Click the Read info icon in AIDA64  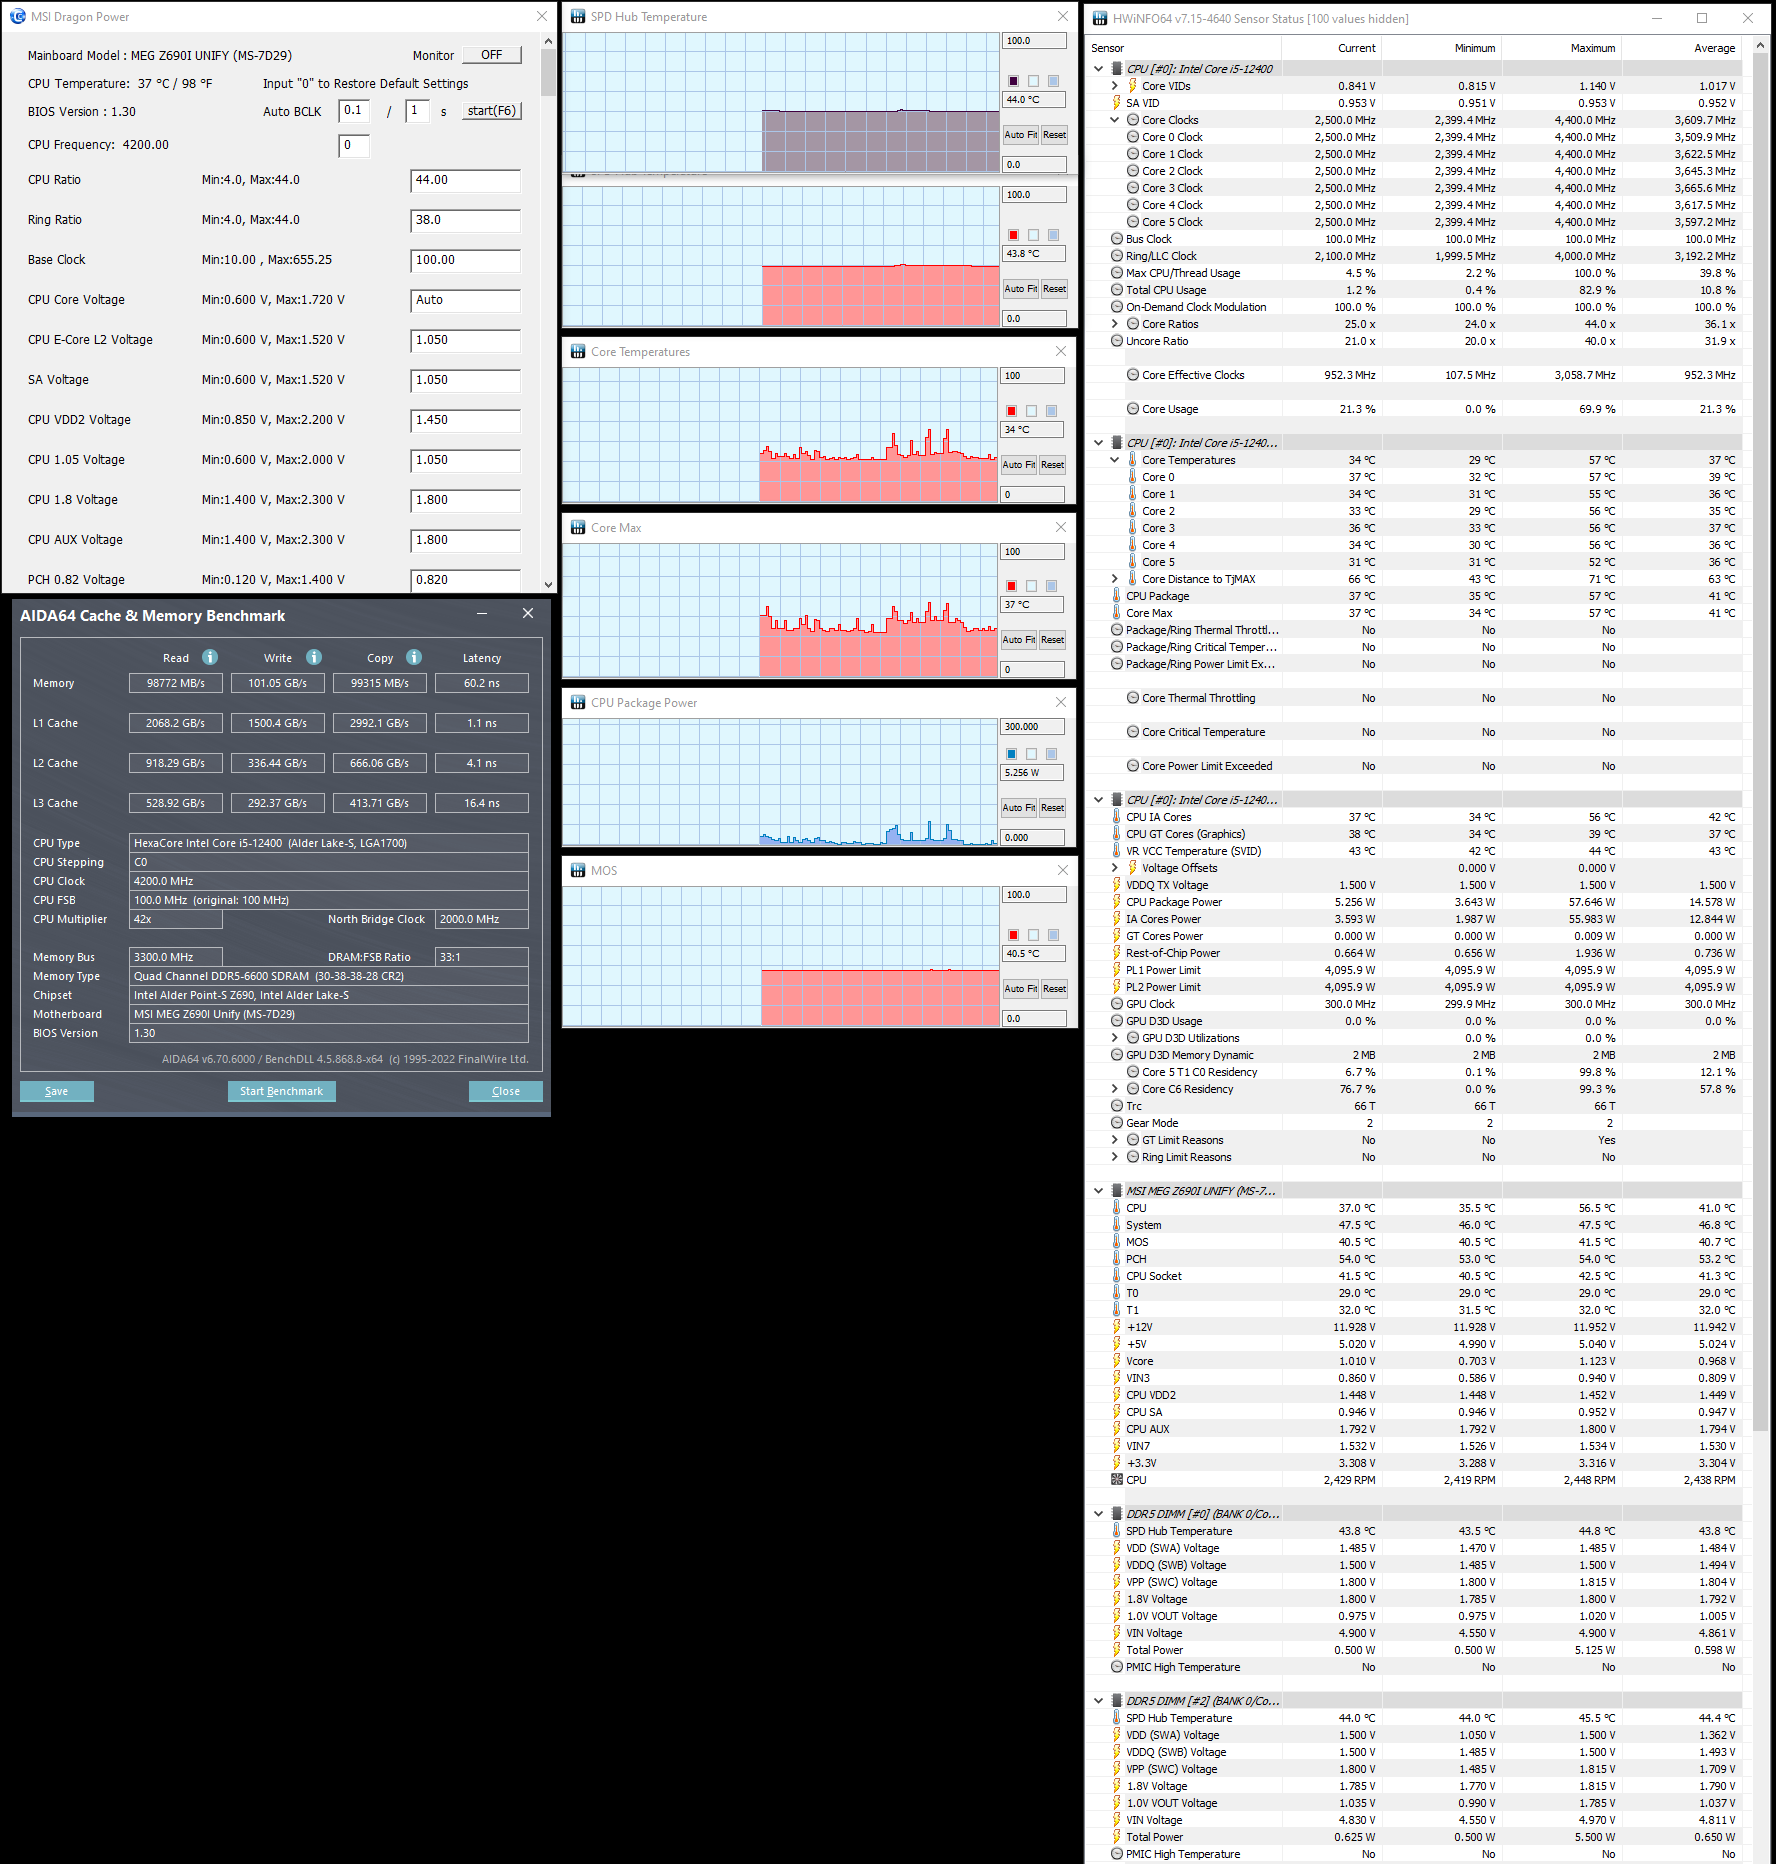(210, 657)
